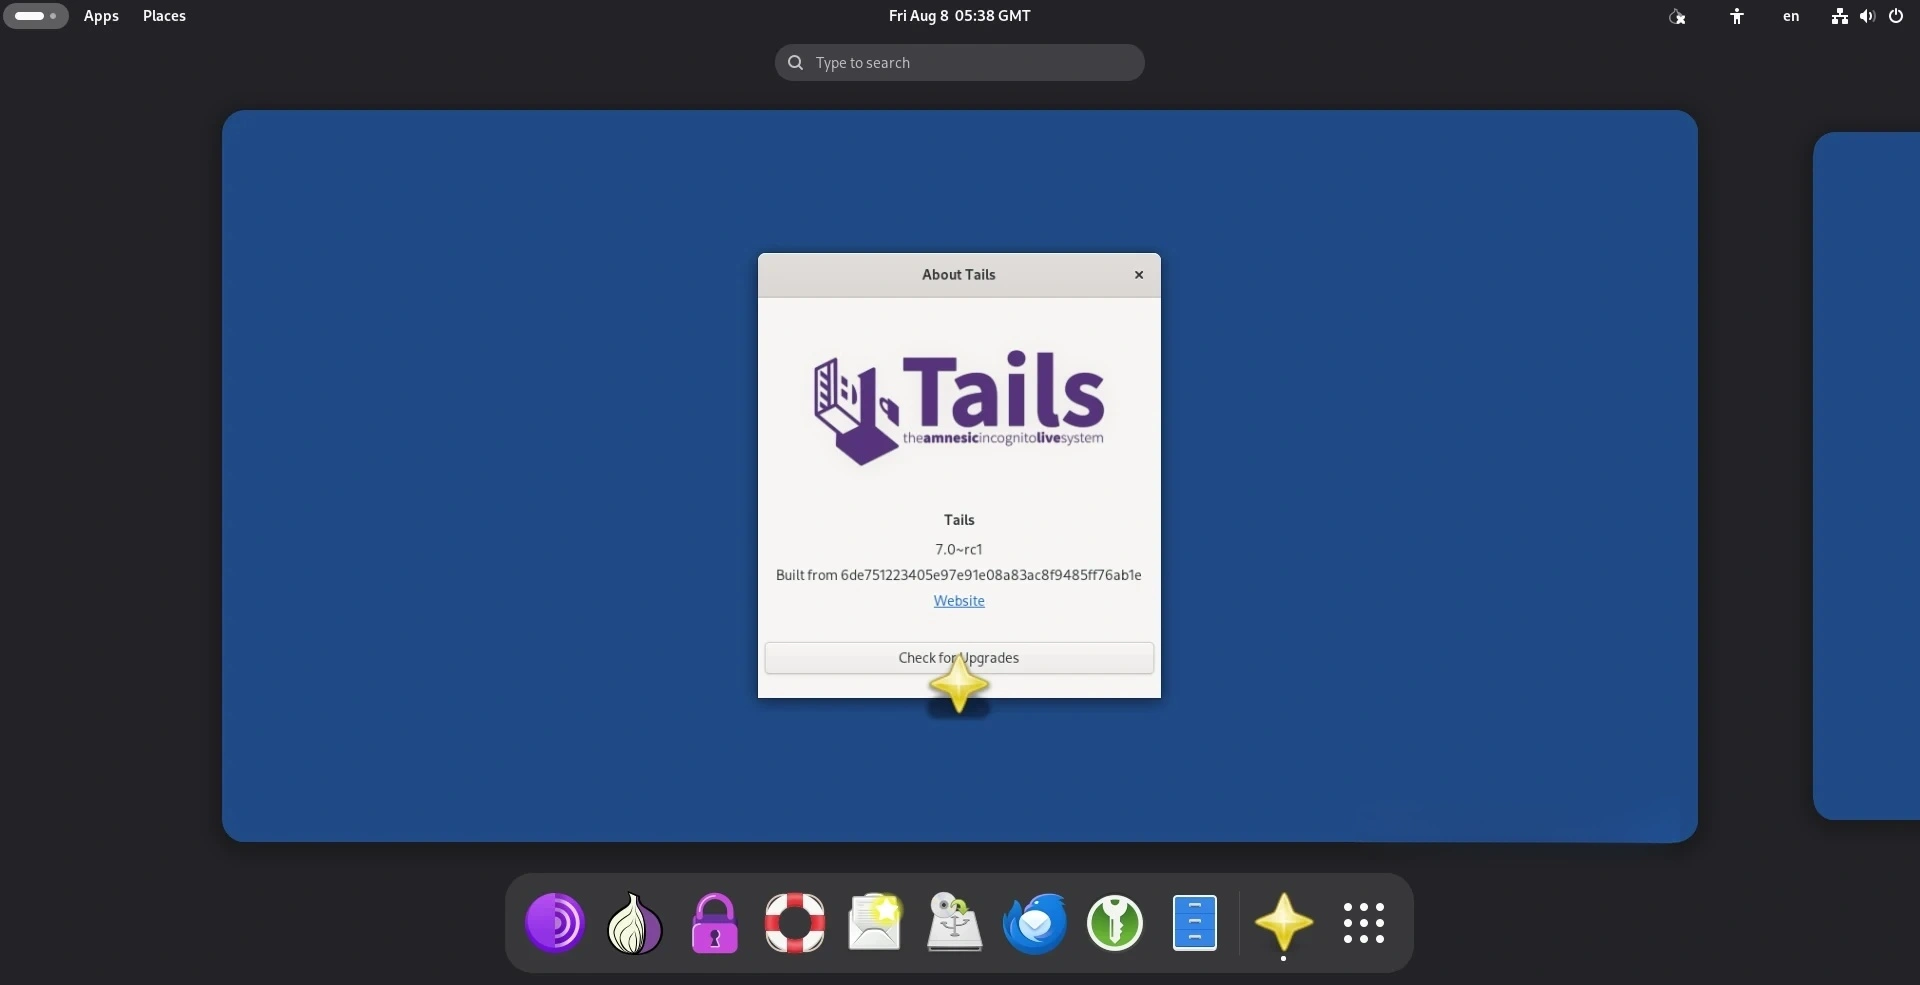Viewport: 1920px width, 985px height.
Task: Click the Activities workspace indicator pill
Action: [36, 16]
